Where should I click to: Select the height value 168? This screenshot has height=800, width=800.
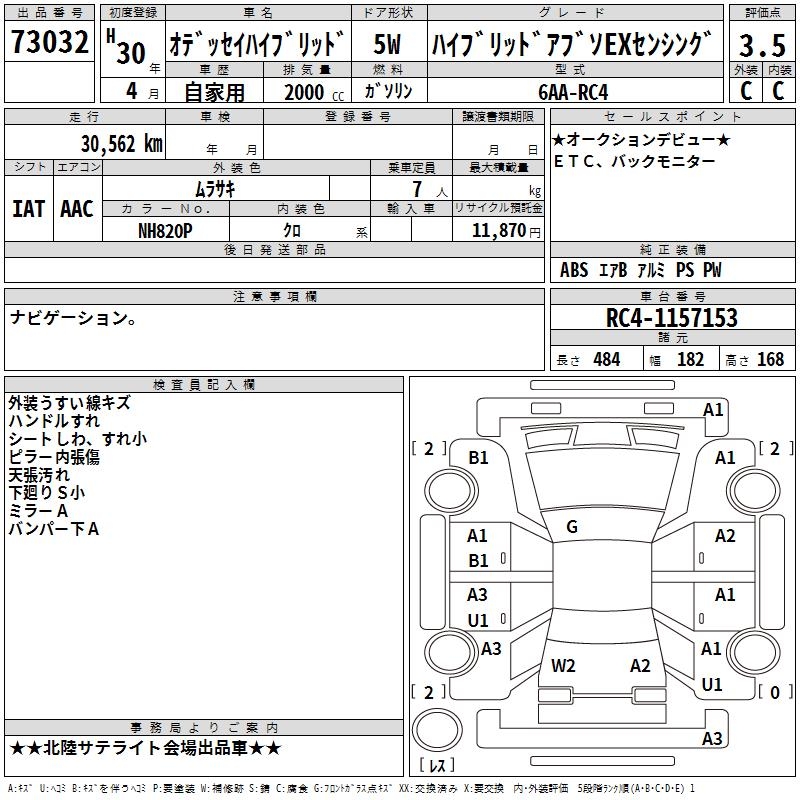[x=770, y=359]
